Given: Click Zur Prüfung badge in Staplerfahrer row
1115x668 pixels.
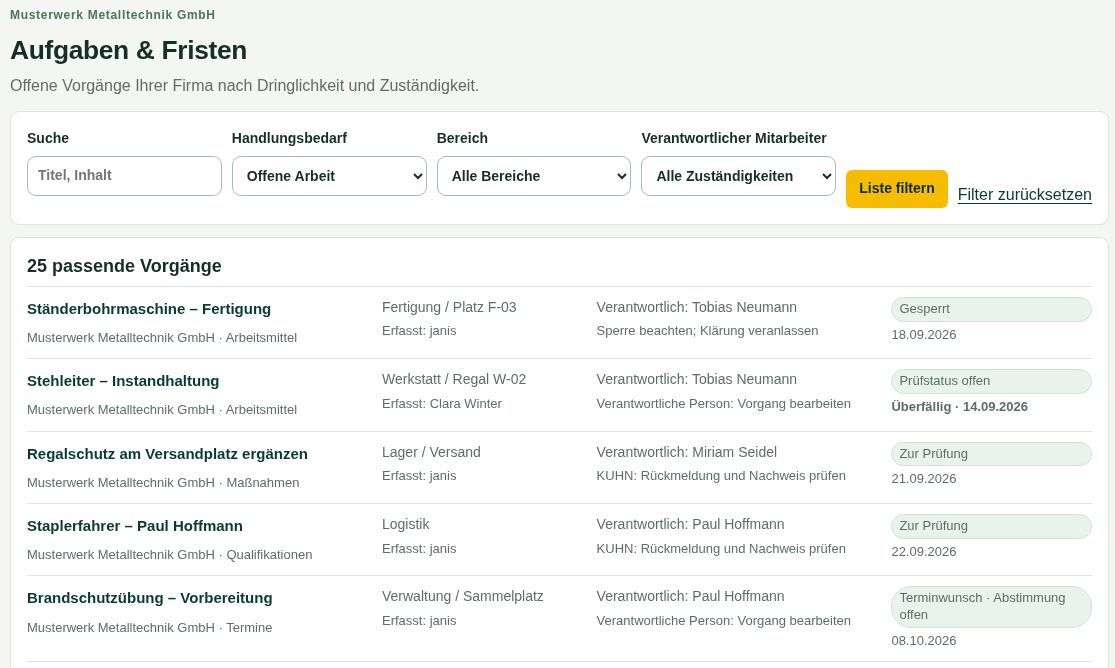Looking at the screenshot, I should click(x=991, y=526).
